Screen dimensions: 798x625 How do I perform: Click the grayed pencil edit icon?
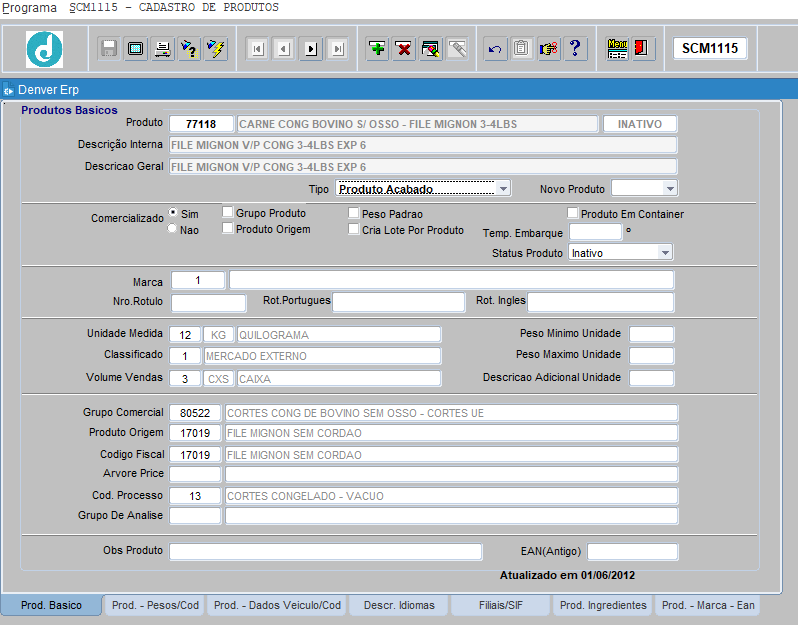[x=458, y=49]
